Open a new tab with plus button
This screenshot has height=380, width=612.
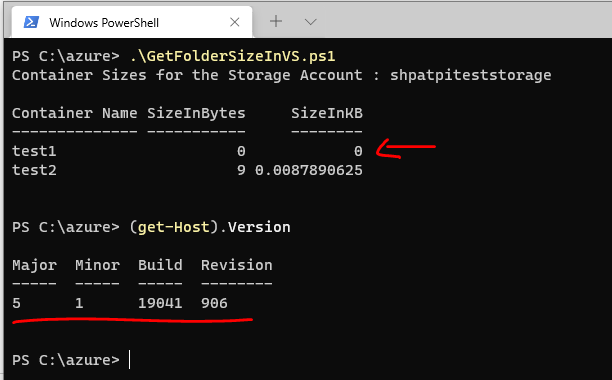[276, 21]
